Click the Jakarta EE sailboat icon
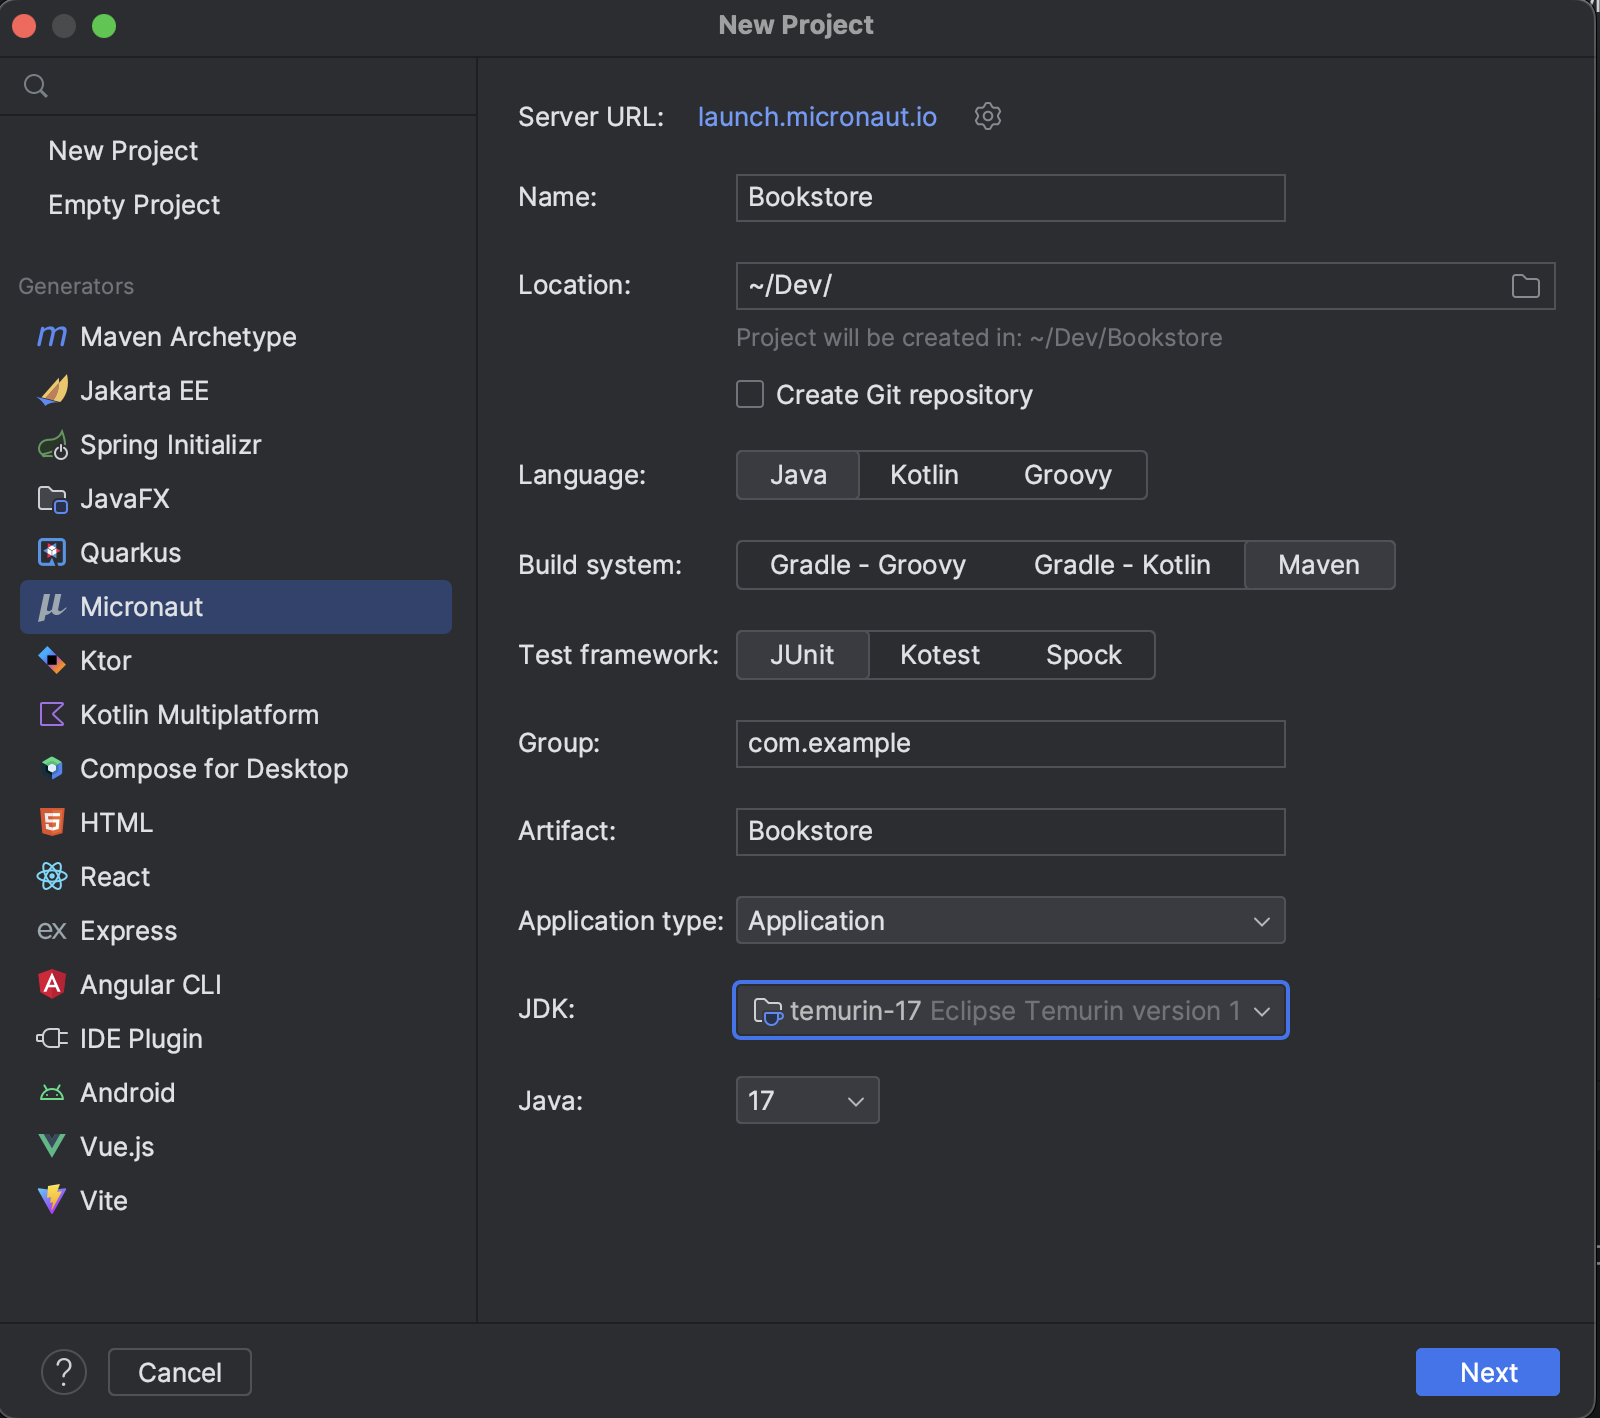This screenshot has height=1418, width=1600. point(52,391)
